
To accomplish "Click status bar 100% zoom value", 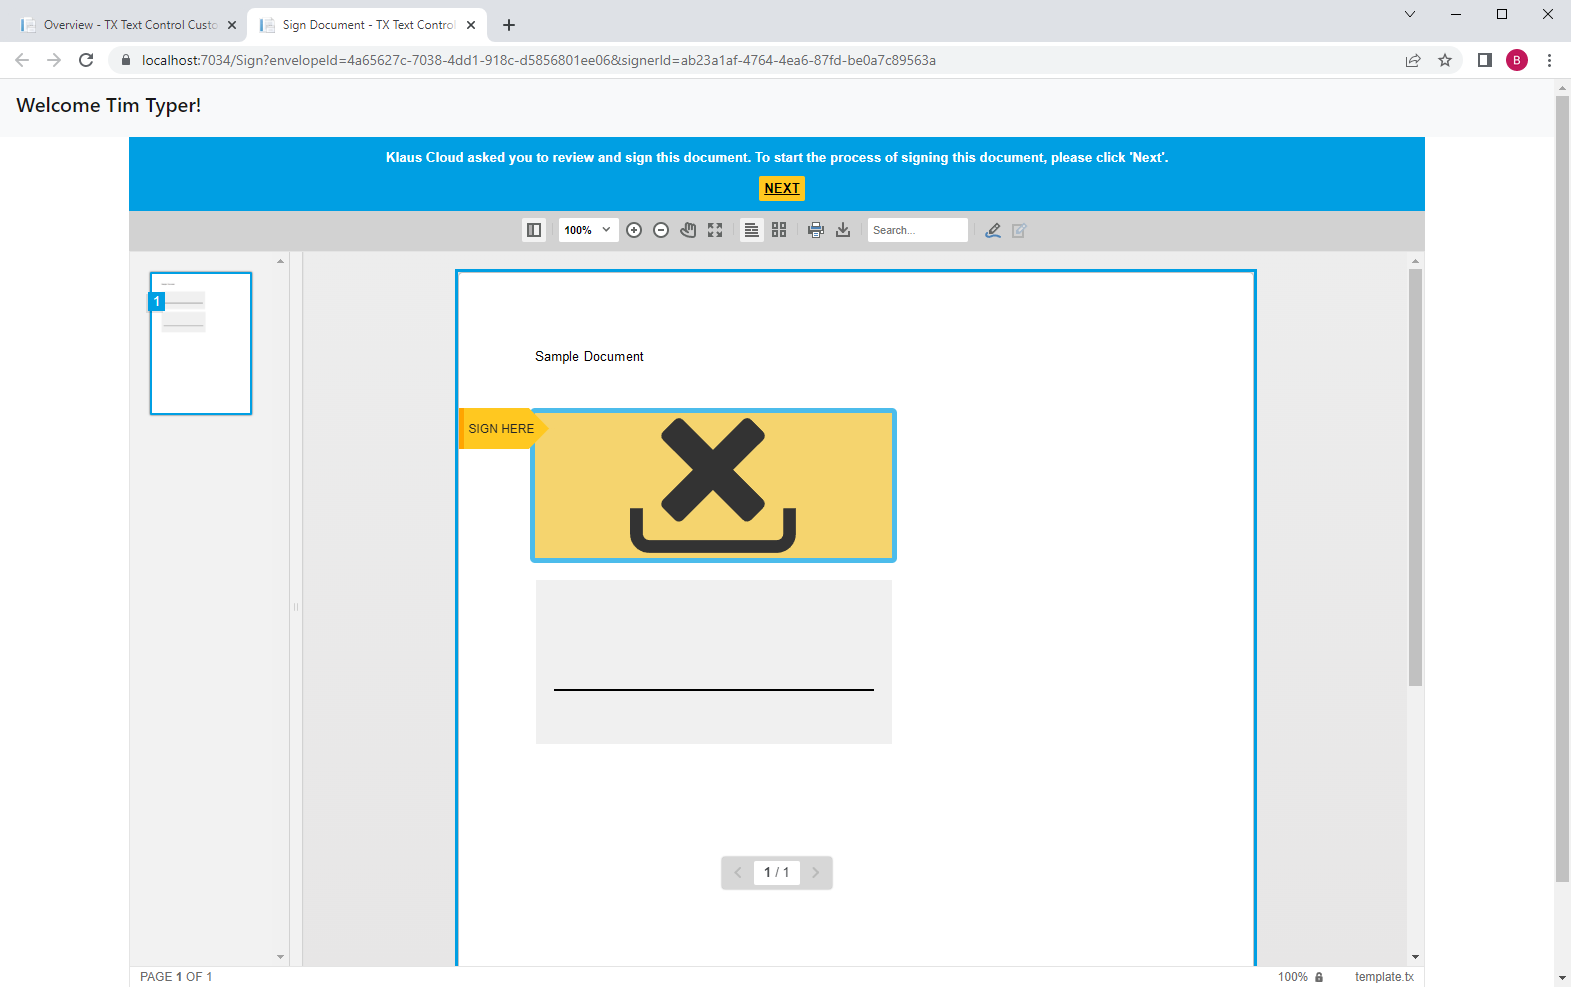I will [1293, 977].
